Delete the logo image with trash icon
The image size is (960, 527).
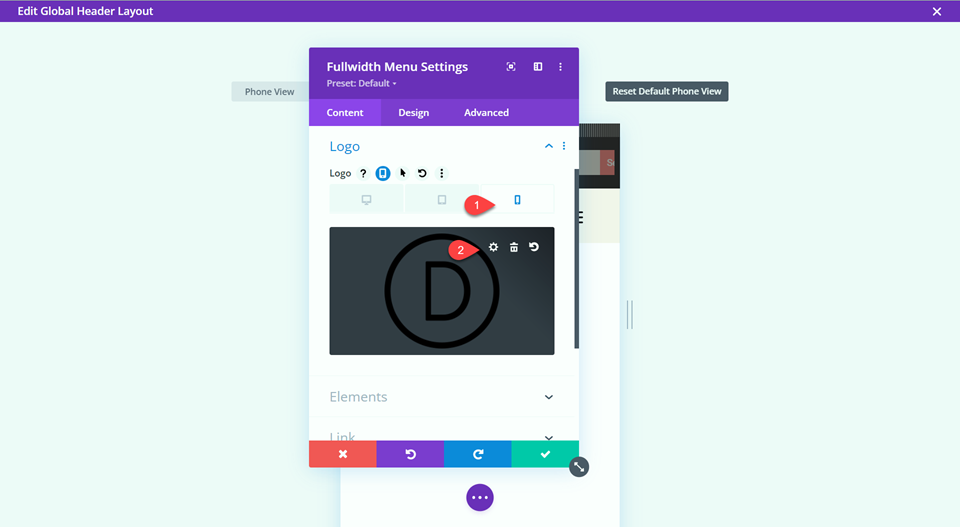[514, 247]
